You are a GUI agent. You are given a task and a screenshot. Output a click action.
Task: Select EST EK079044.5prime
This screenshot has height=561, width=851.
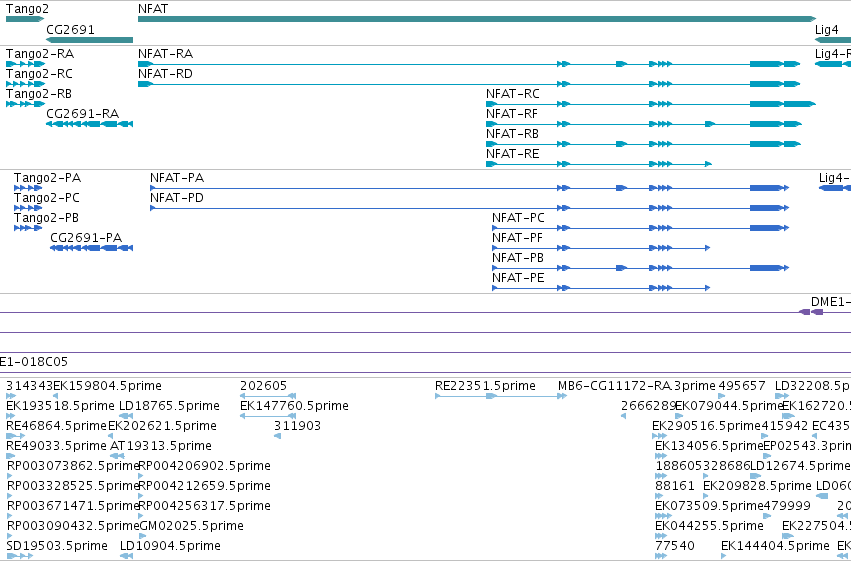pos(729,406)
